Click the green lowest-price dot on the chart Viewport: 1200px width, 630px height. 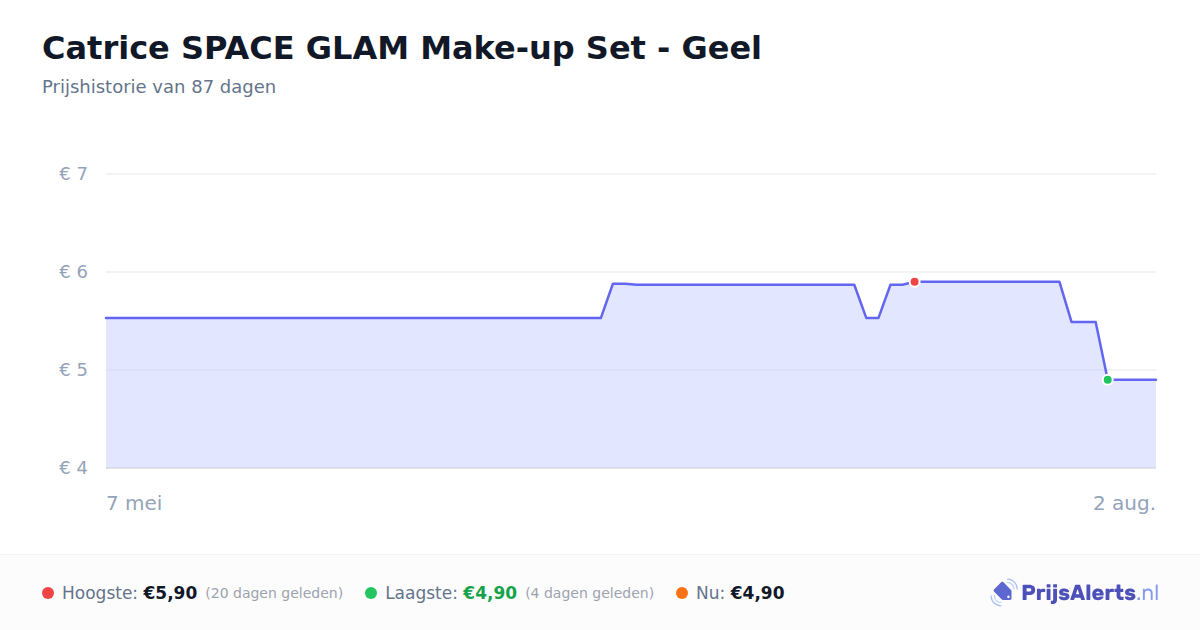tap(1107, 380)
